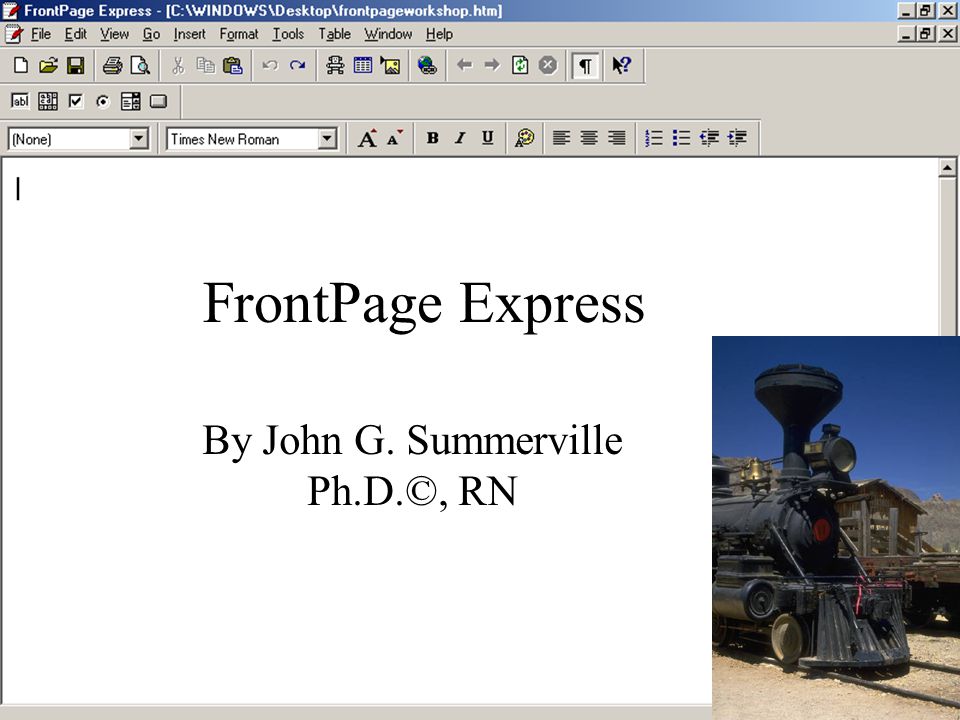
Task: Select the steam locomotive picture
Action: point(836,528)
